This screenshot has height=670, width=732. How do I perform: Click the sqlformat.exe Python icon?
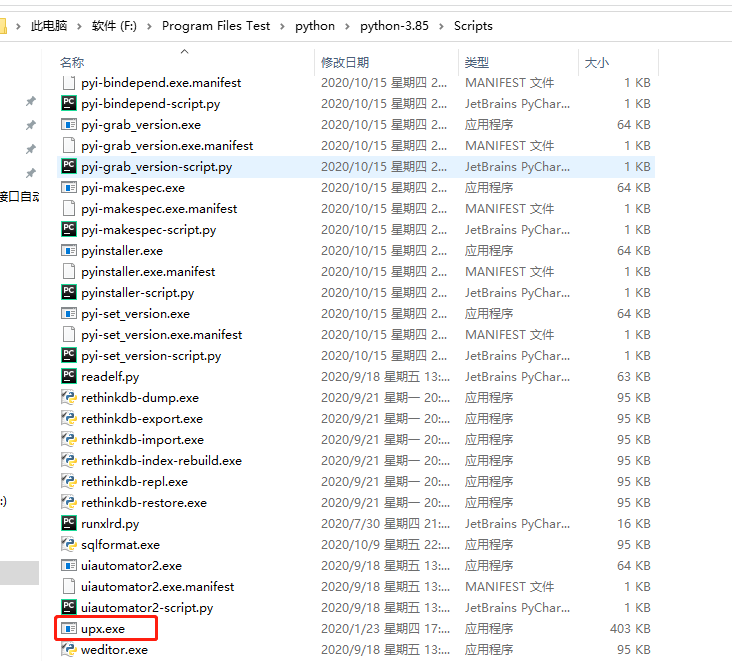coord(69,544)
